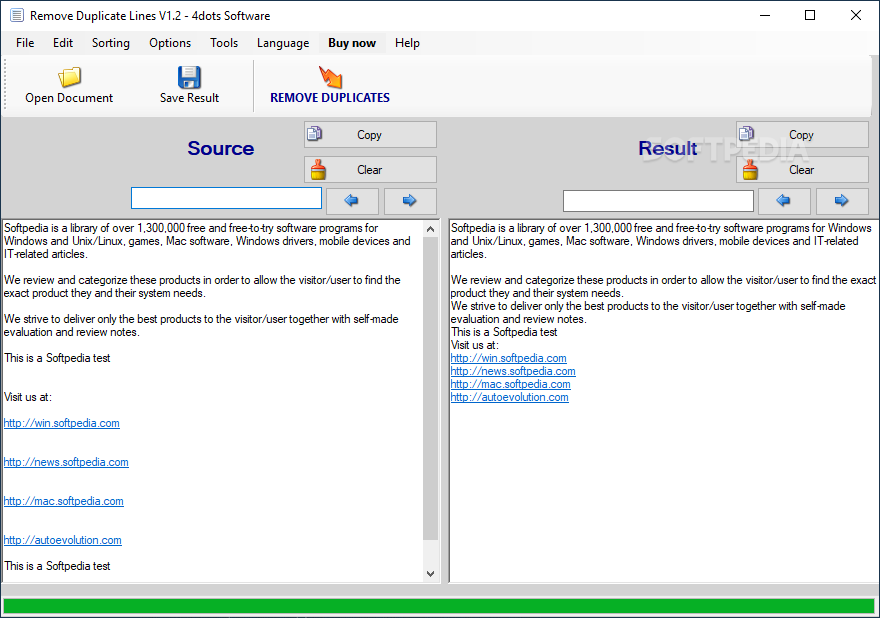
Task: Click the Save Result floppy disk icon
Action: (x=189, y=77)
